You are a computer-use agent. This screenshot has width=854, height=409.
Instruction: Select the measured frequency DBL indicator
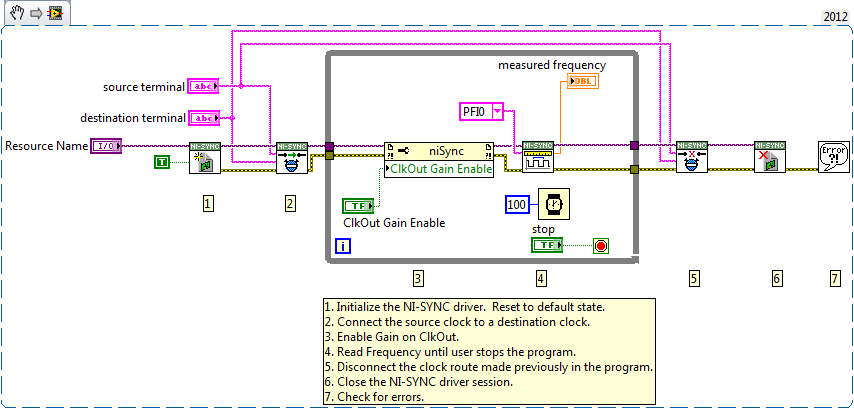click(583, 82)
